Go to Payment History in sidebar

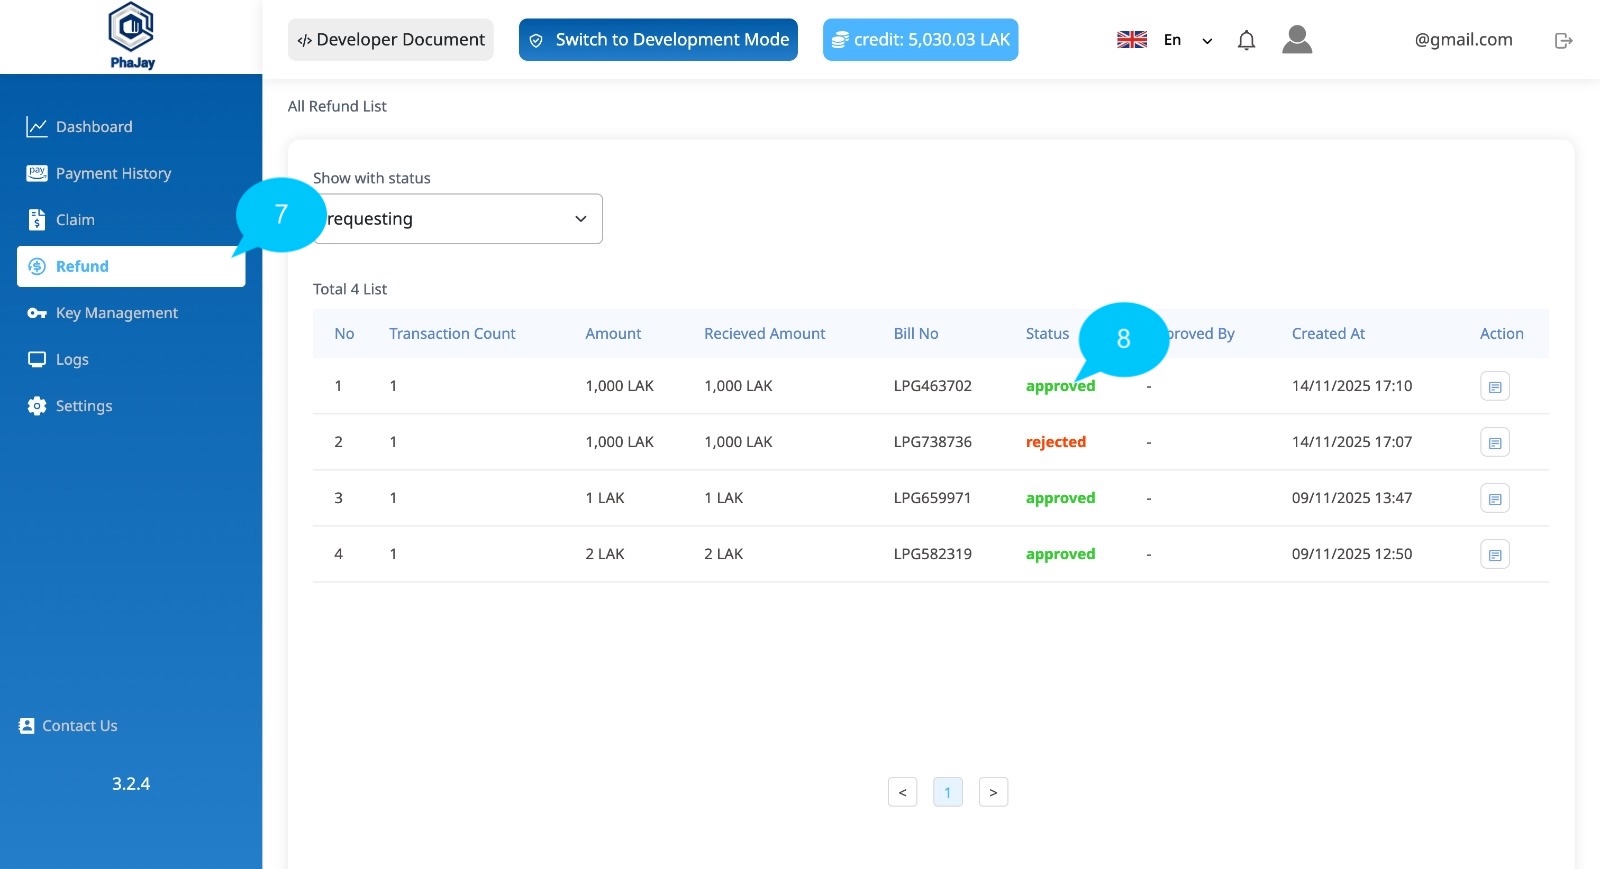point(113,174)
